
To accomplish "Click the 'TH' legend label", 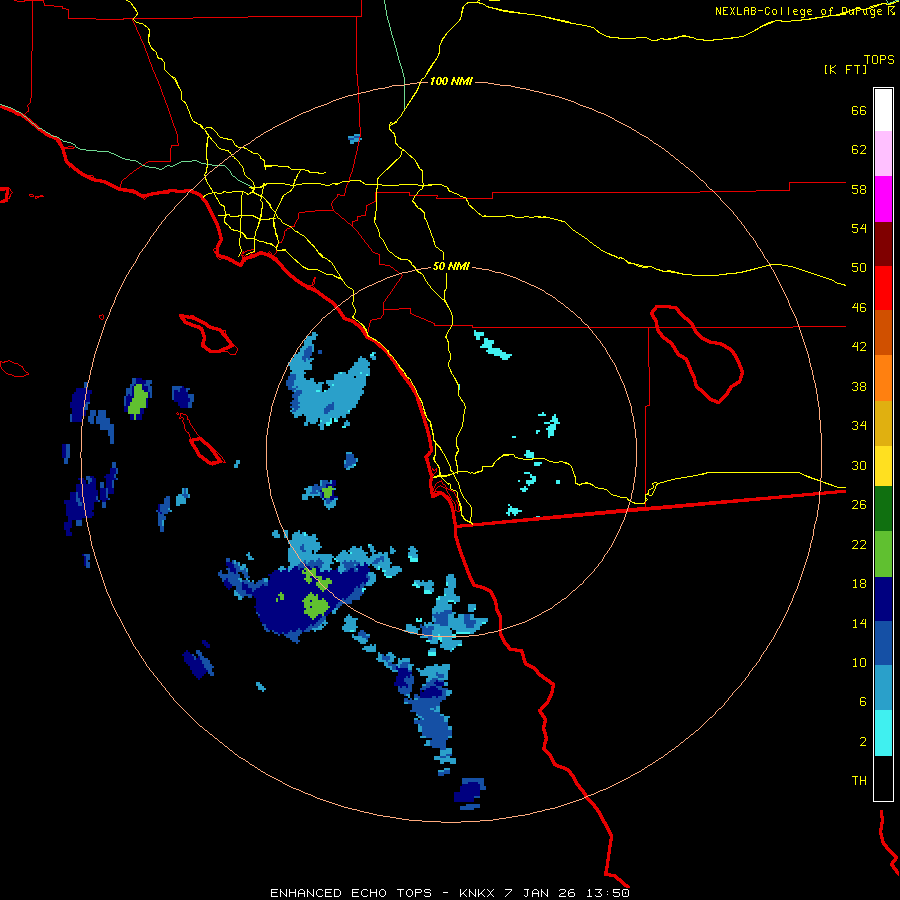I will (x=859, y=781).
